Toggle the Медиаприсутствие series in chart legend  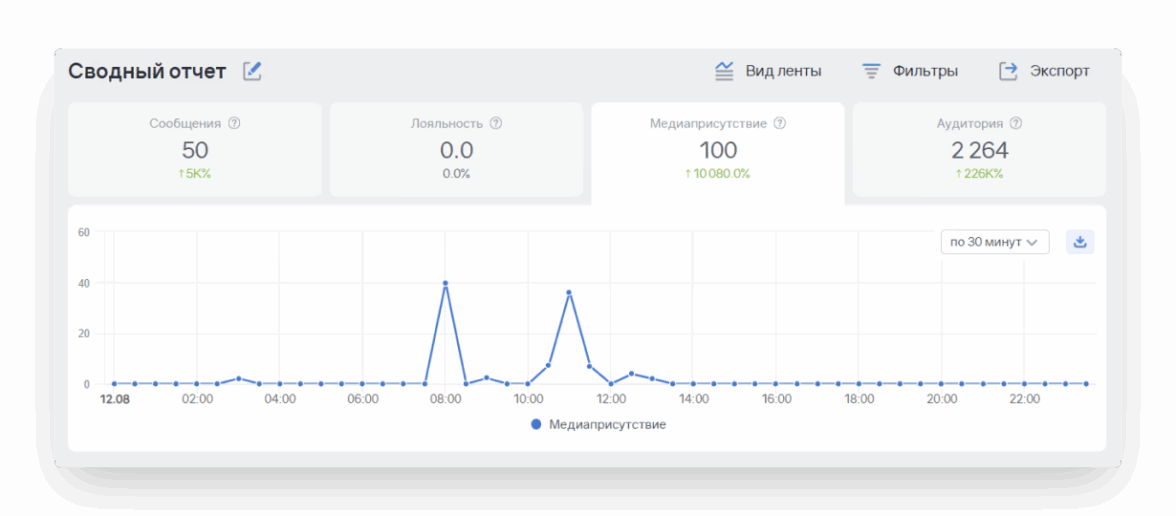(598, 424)
